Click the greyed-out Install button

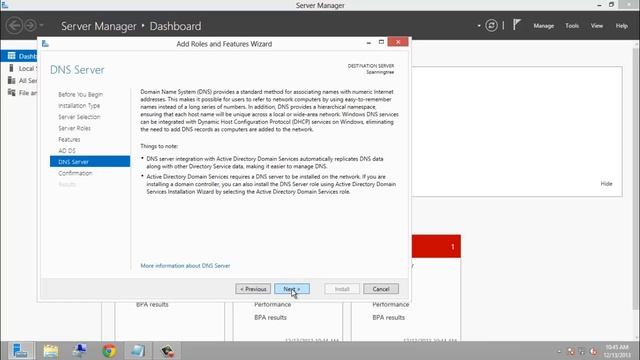[x=342, y=289]
